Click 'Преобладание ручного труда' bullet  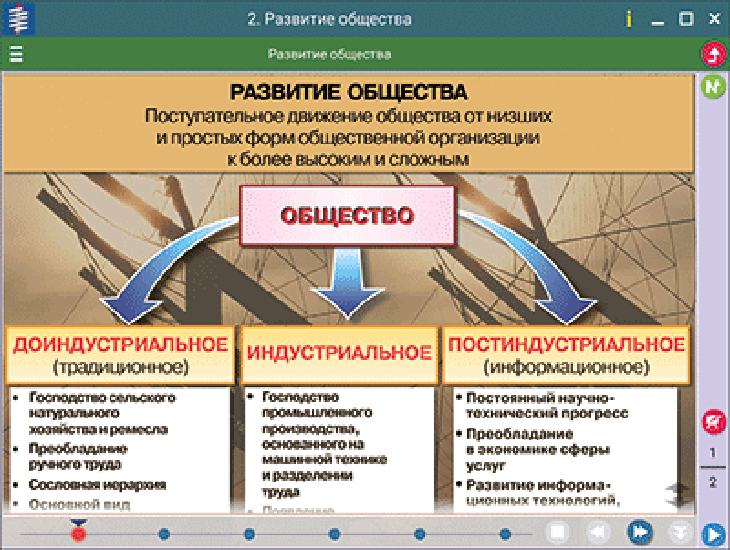78,456
